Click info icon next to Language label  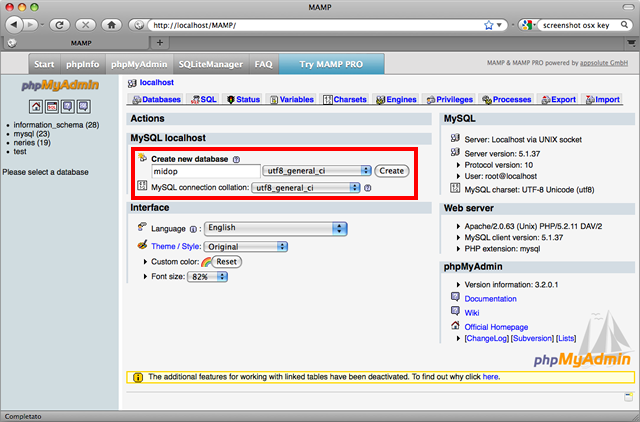click(193, 229)
